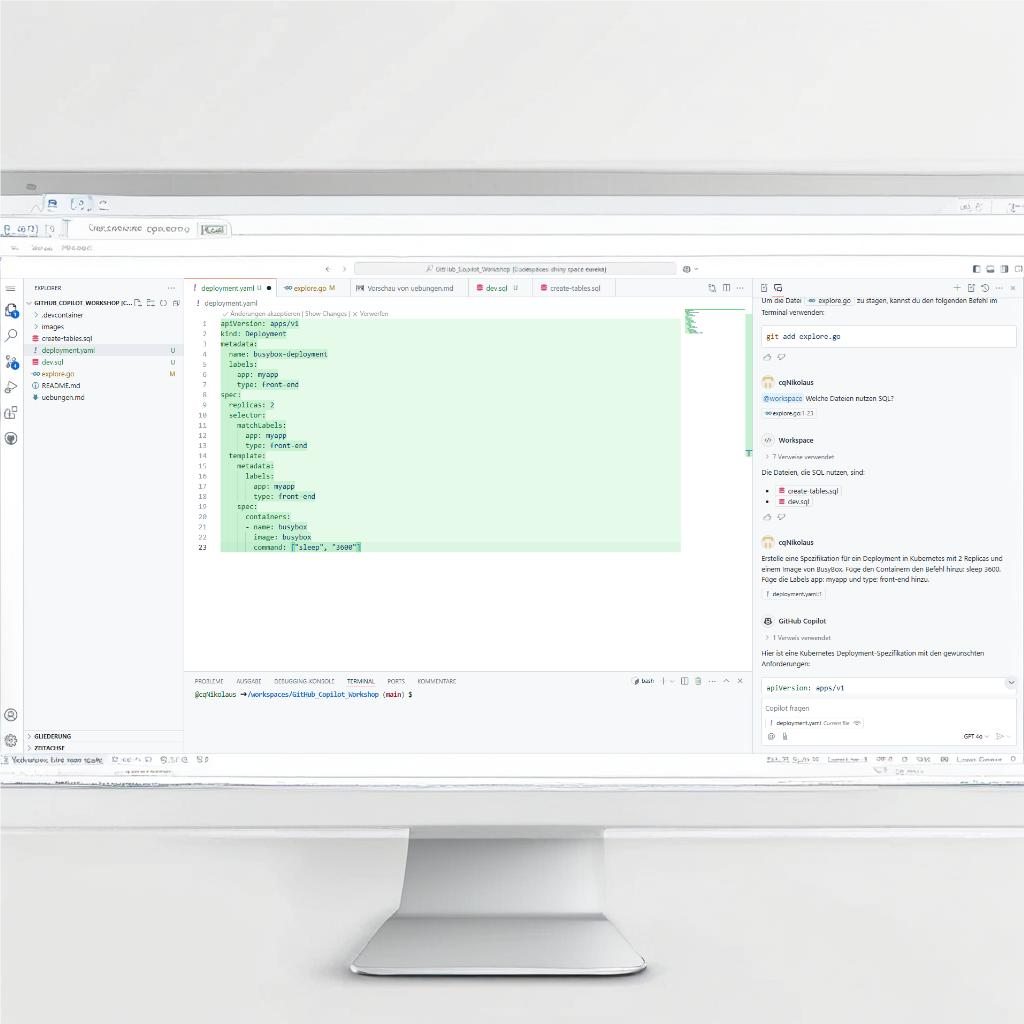Expand the images folder
This screenshot has height=1024, width=1024.
(37, 327)
